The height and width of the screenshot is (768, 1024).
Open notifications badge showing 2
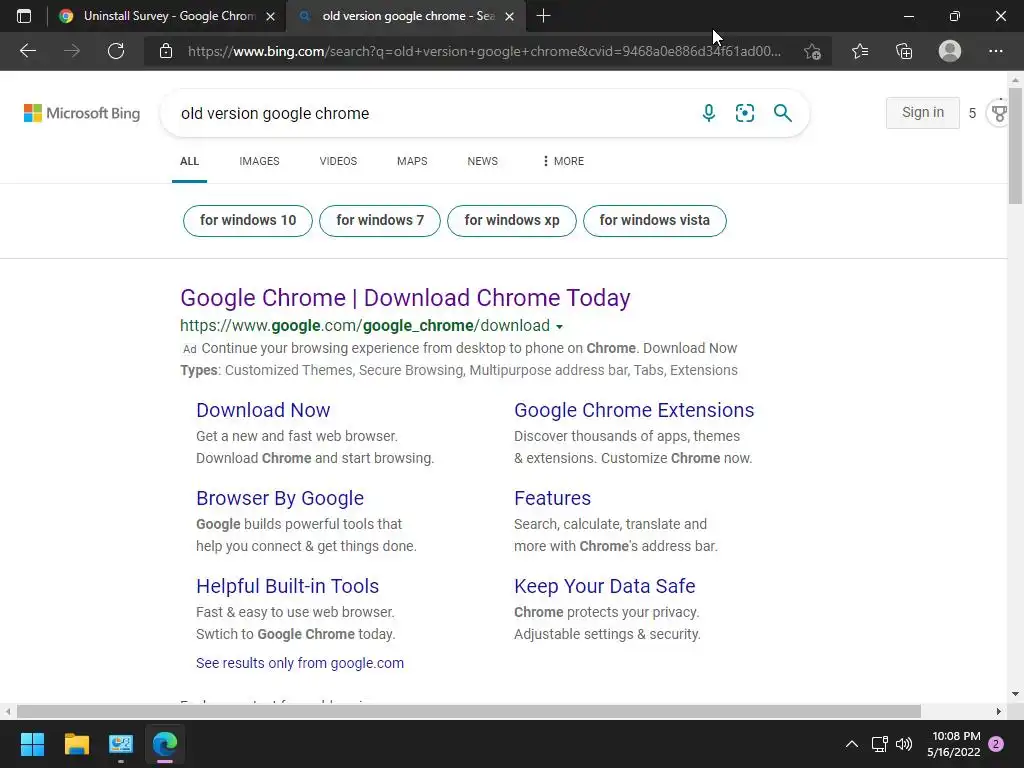click(x=996, y=744)
